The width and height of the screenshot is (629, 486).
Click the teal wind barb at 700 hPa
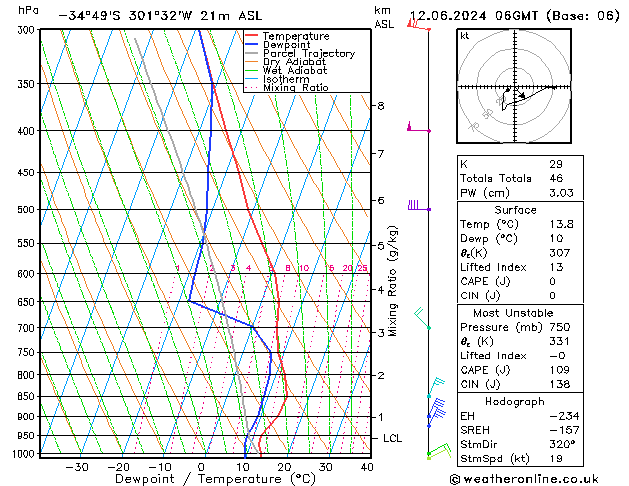(422, 318)
